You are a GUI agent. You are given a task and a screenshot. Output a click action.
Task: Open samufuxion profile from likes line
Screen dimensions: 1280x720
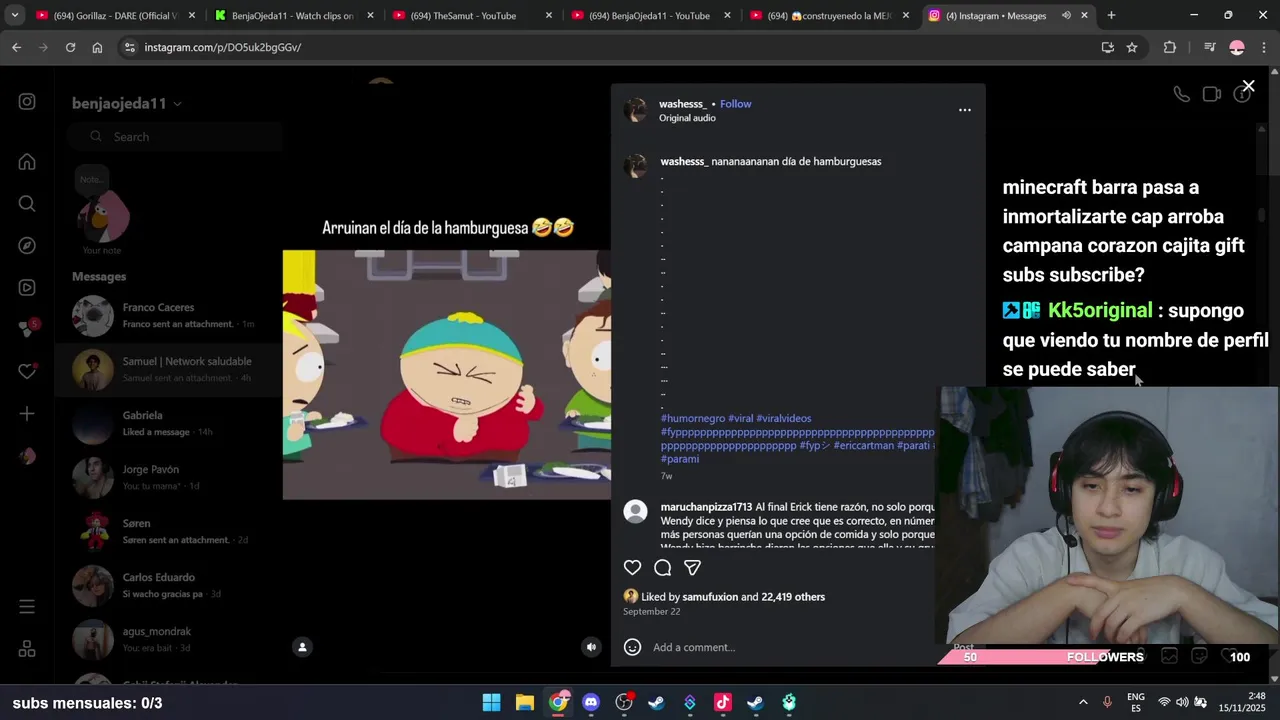coord(710,597)
